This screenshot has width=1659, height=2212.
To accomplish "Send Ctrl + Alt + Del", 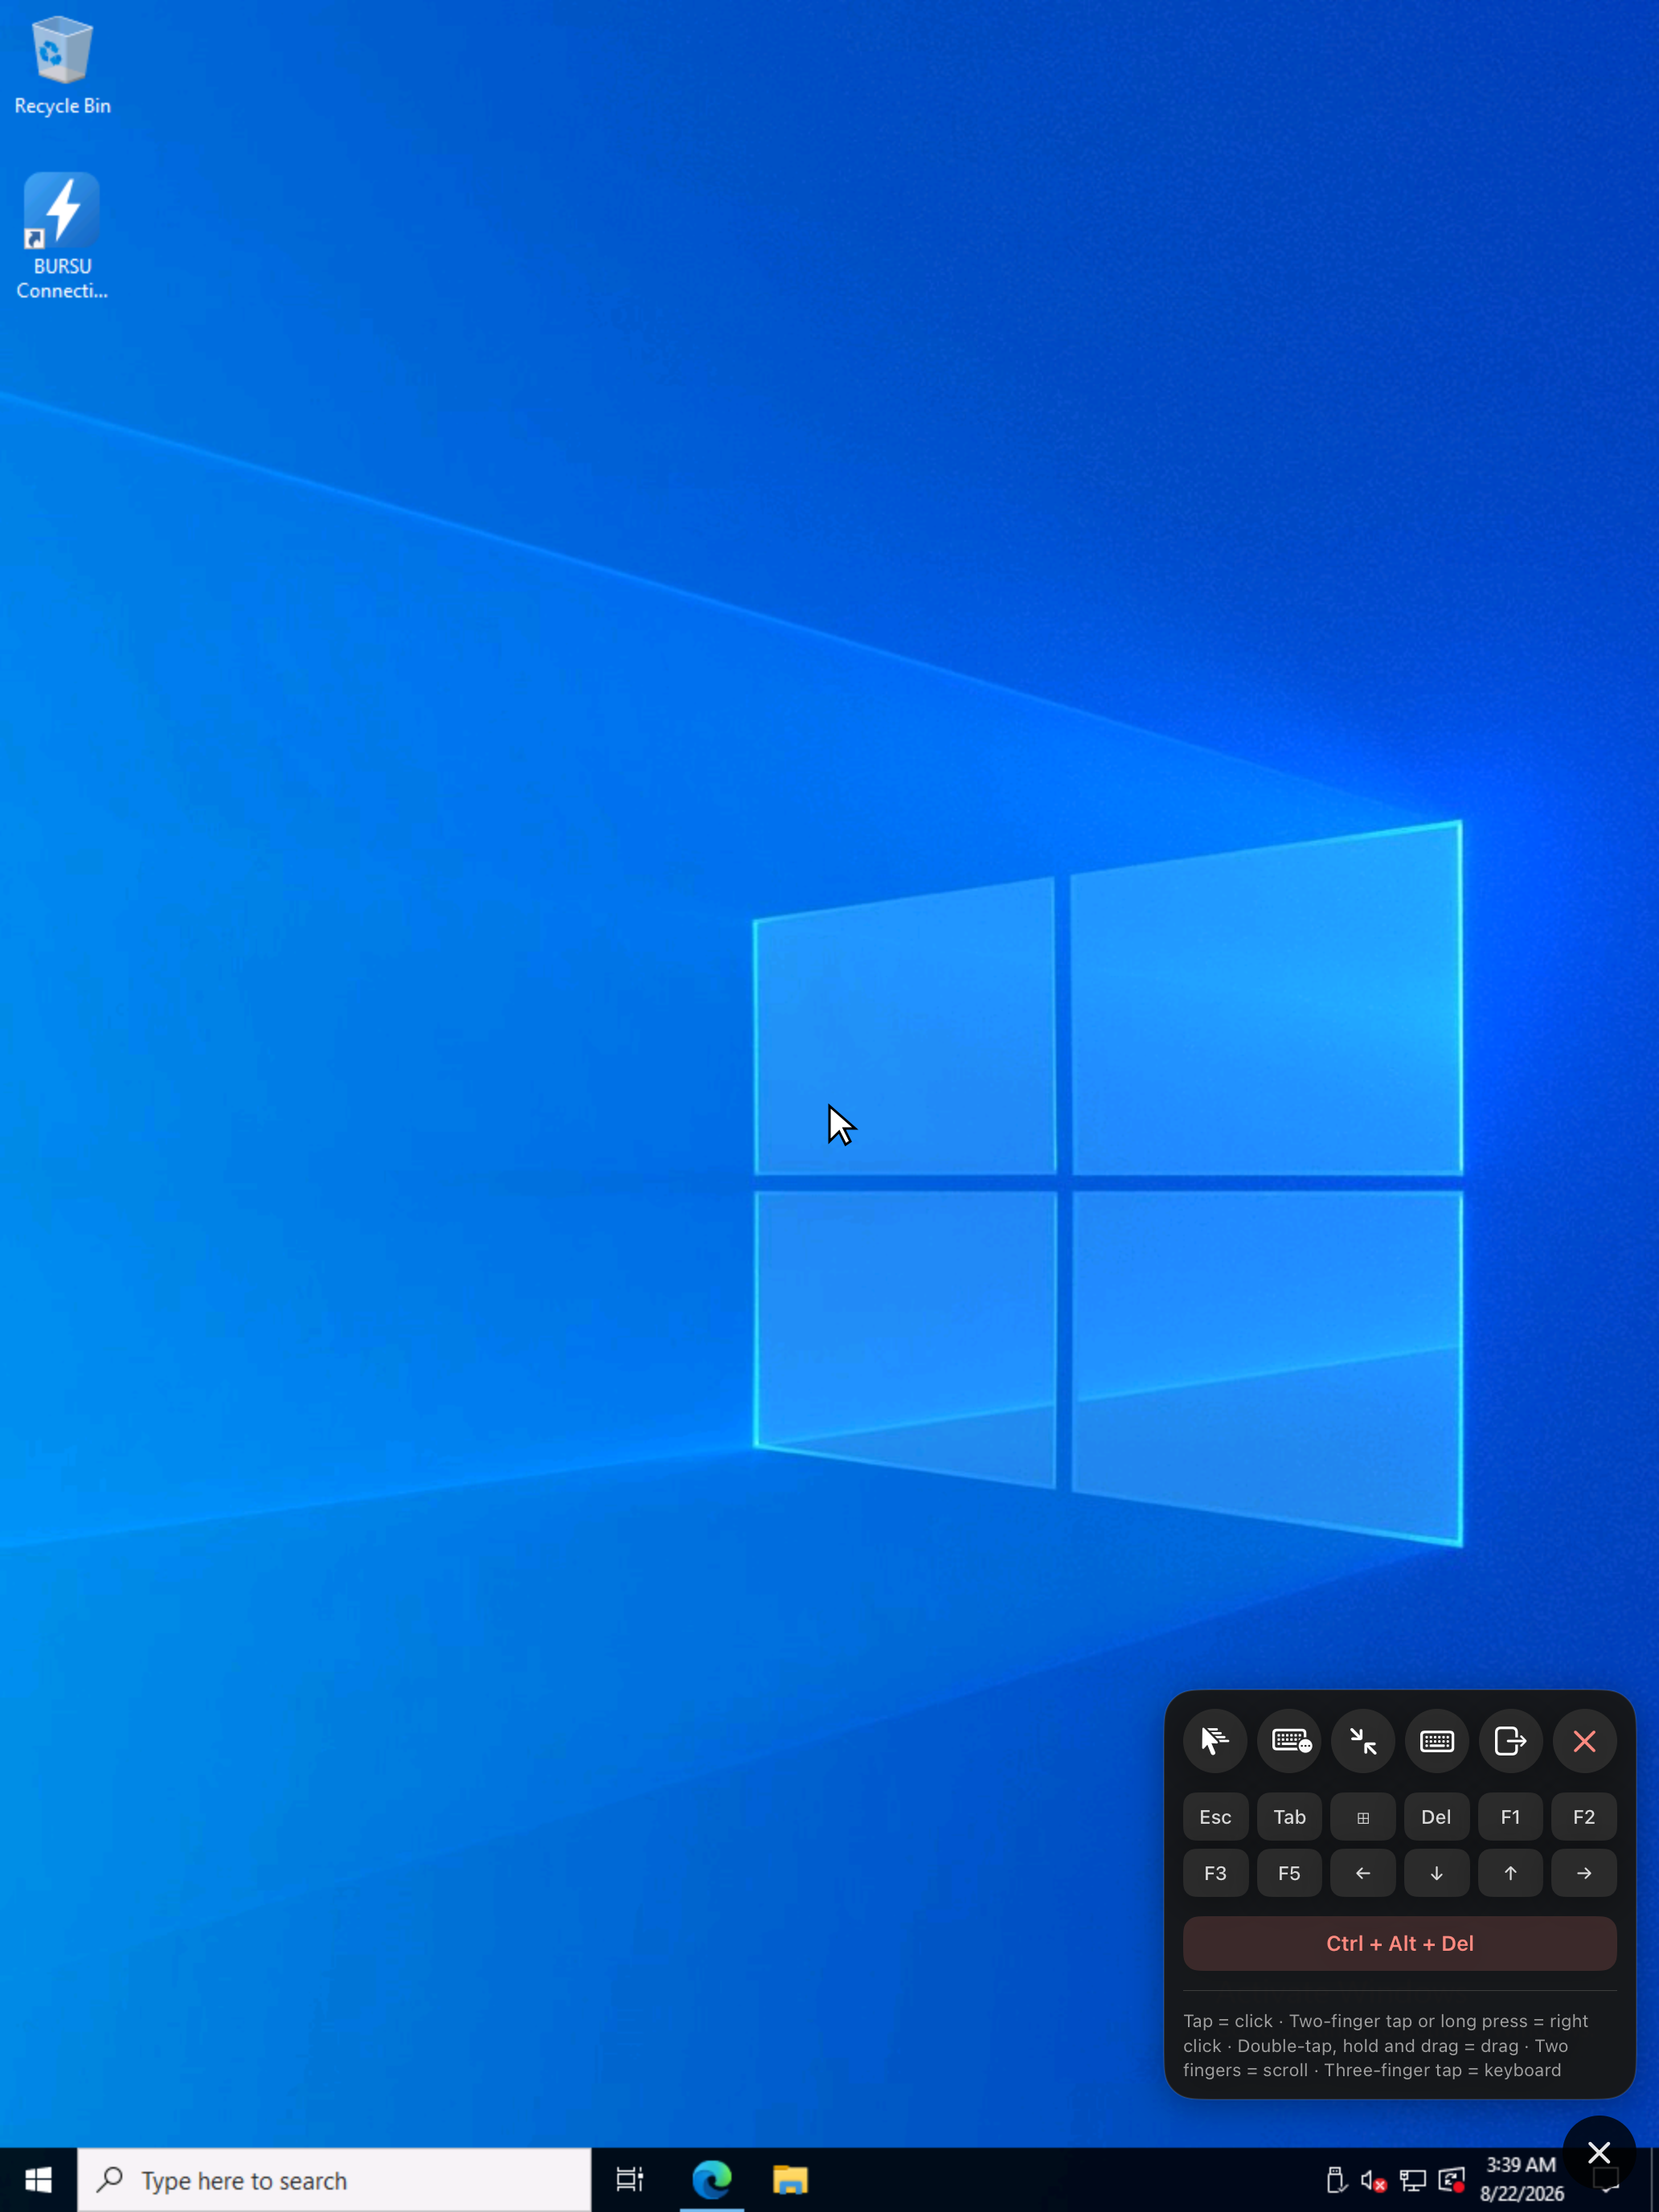I will (1400, 1943).
